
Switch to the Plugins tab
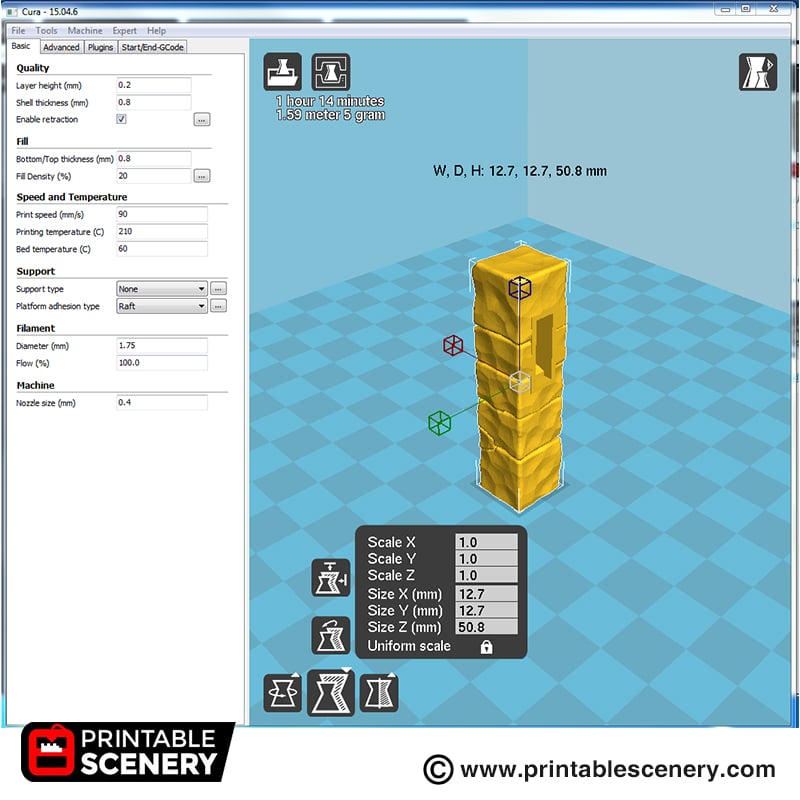coord(101,47)
